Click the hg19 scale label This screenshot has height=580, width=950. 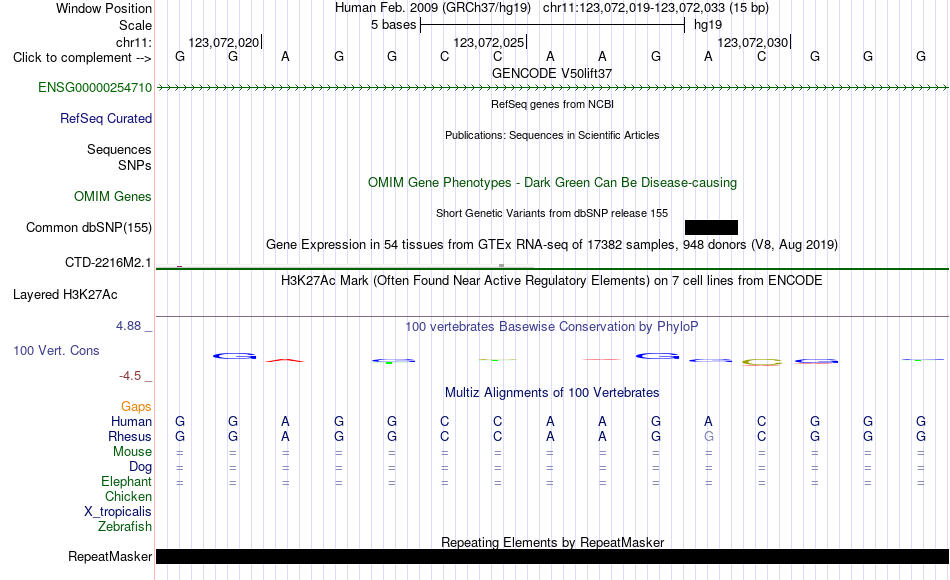coord(708,25)
